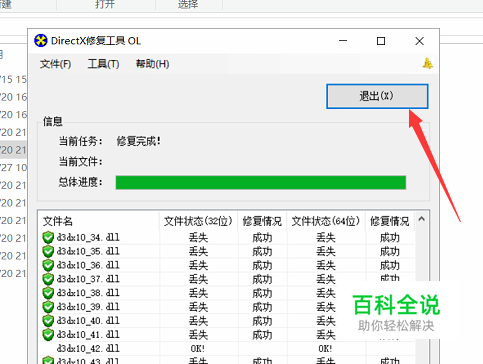
Task: Click 32位 丢失 status of d3dx10_34.dll
Action: [x=198, y=238]
